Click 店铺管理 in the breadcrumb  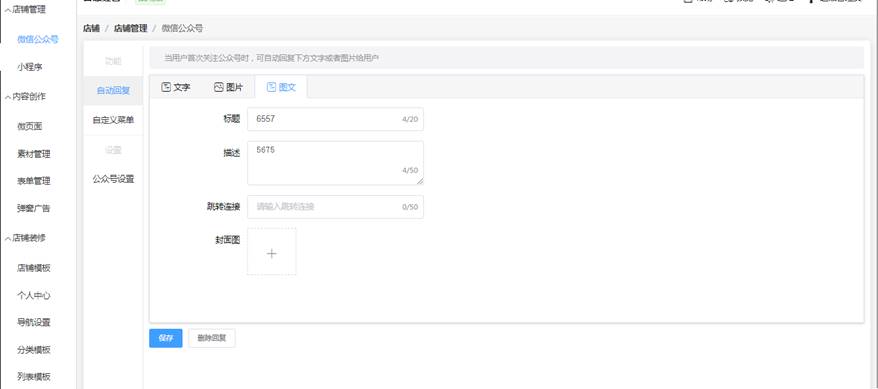tap(130, 28)
